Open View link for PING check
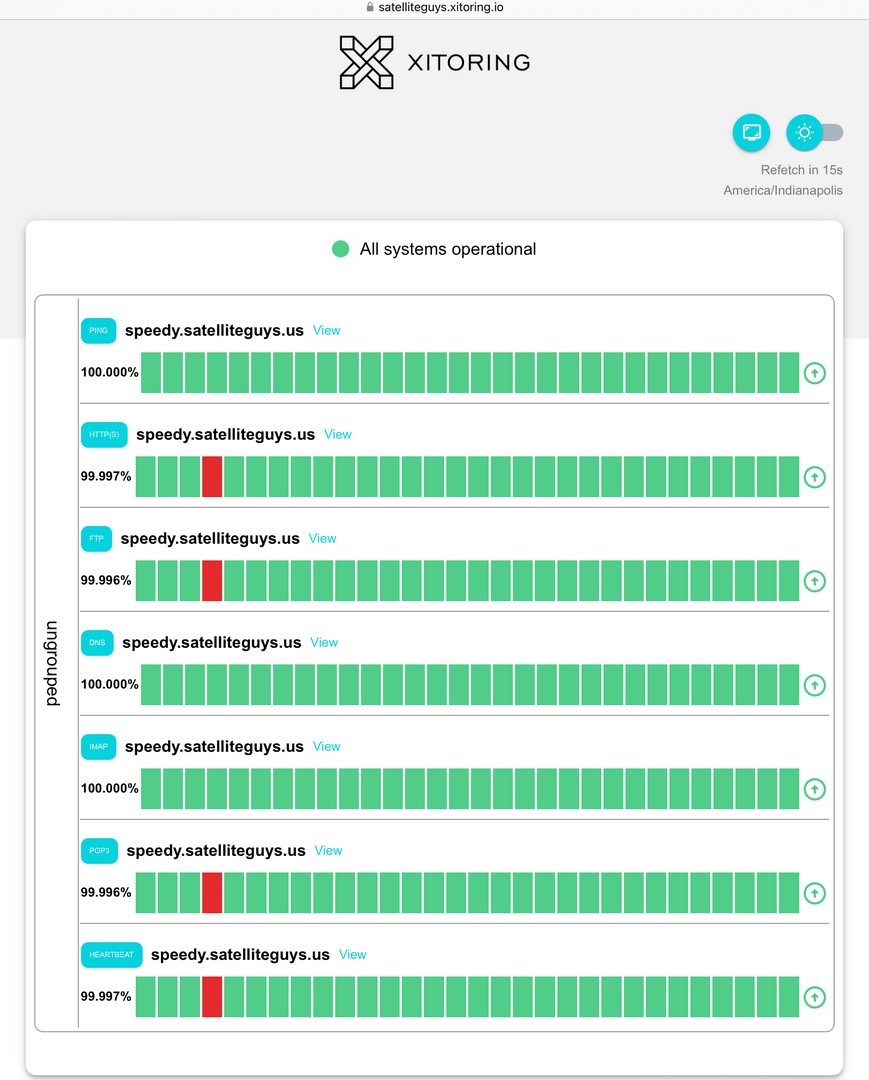The height and width of the screenshot is (1080, 869). pyautogui.click(x=326, y=331)
